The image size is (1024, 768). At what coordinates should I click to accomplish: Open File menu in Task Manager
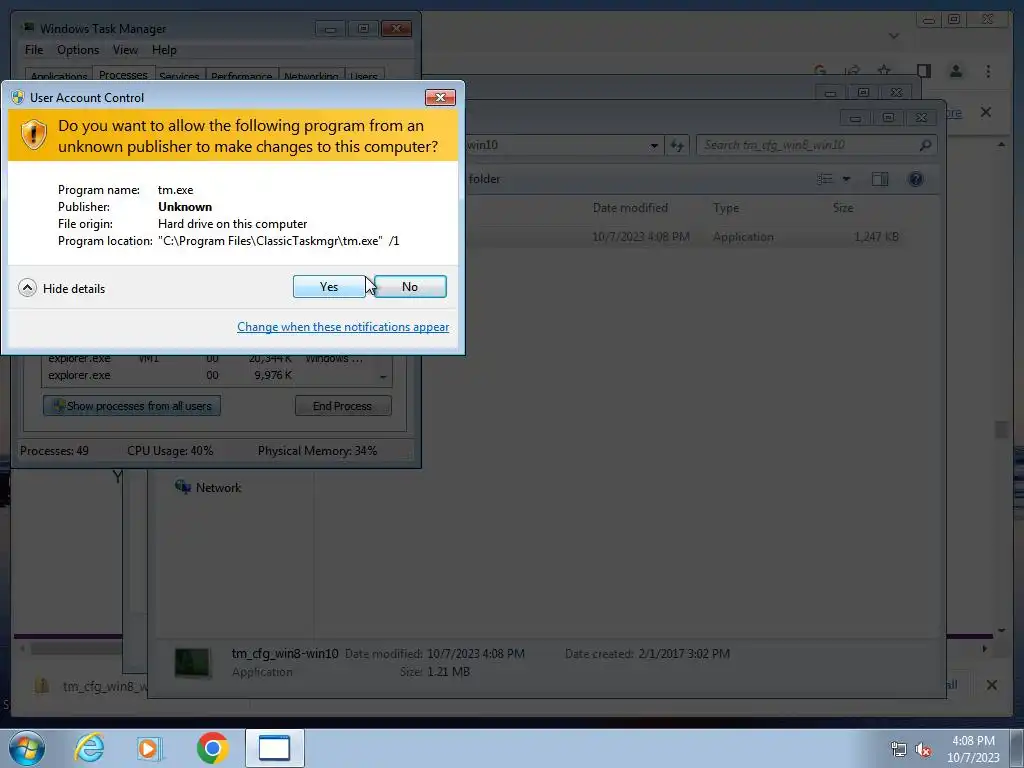pyautogui.click(x=34, y=50)
